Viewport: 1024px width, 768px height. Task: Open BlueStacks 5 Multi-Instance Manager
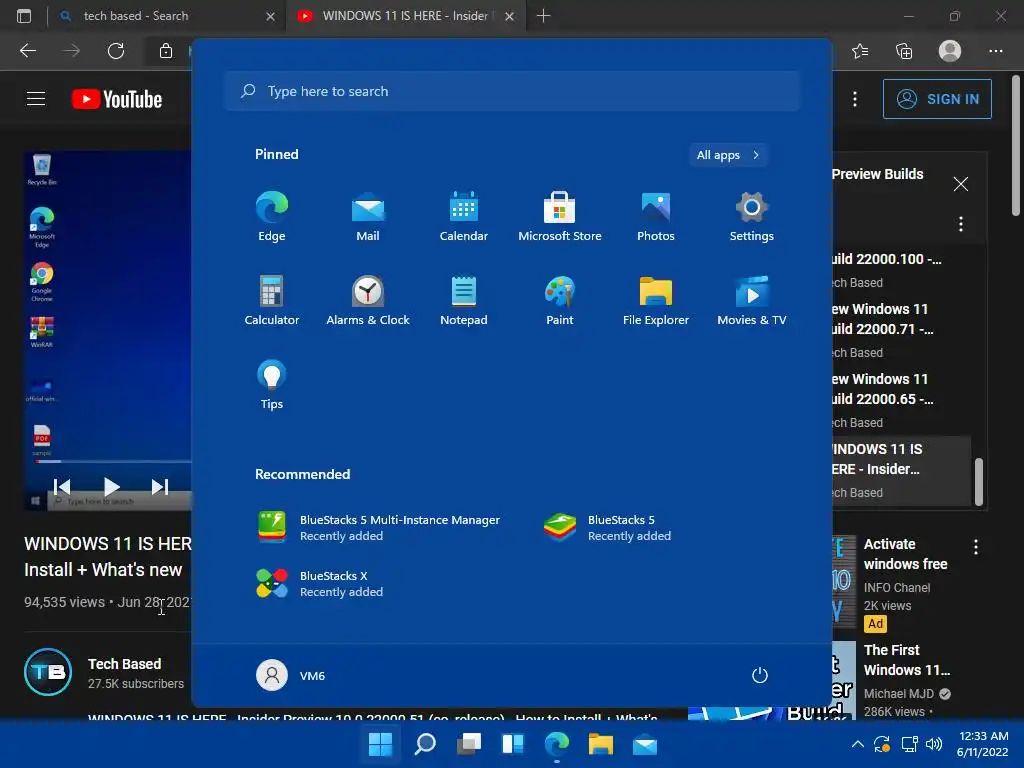[379, 528]
